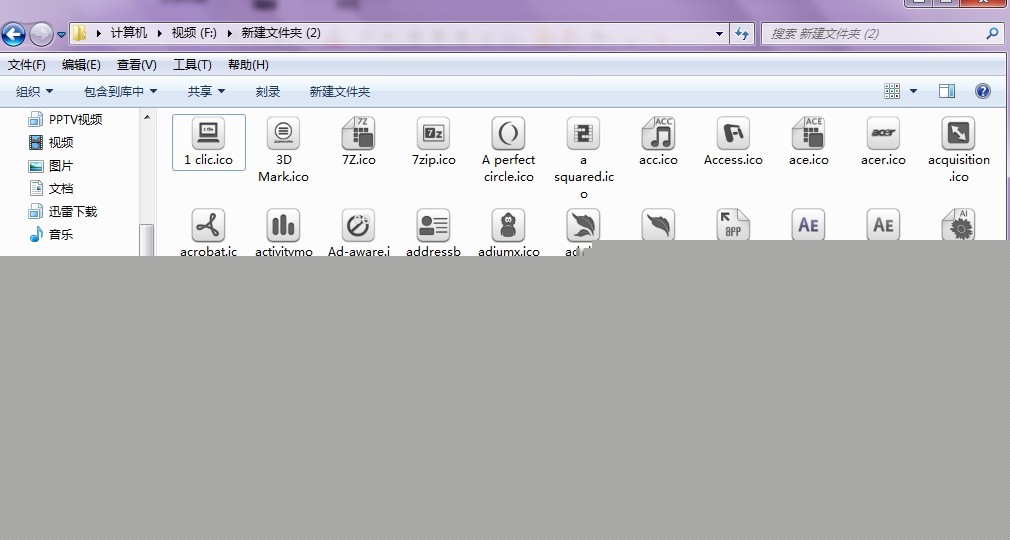Expand the 包含到库中 dropdown
1010x540 pixels.
click(120, 92)
